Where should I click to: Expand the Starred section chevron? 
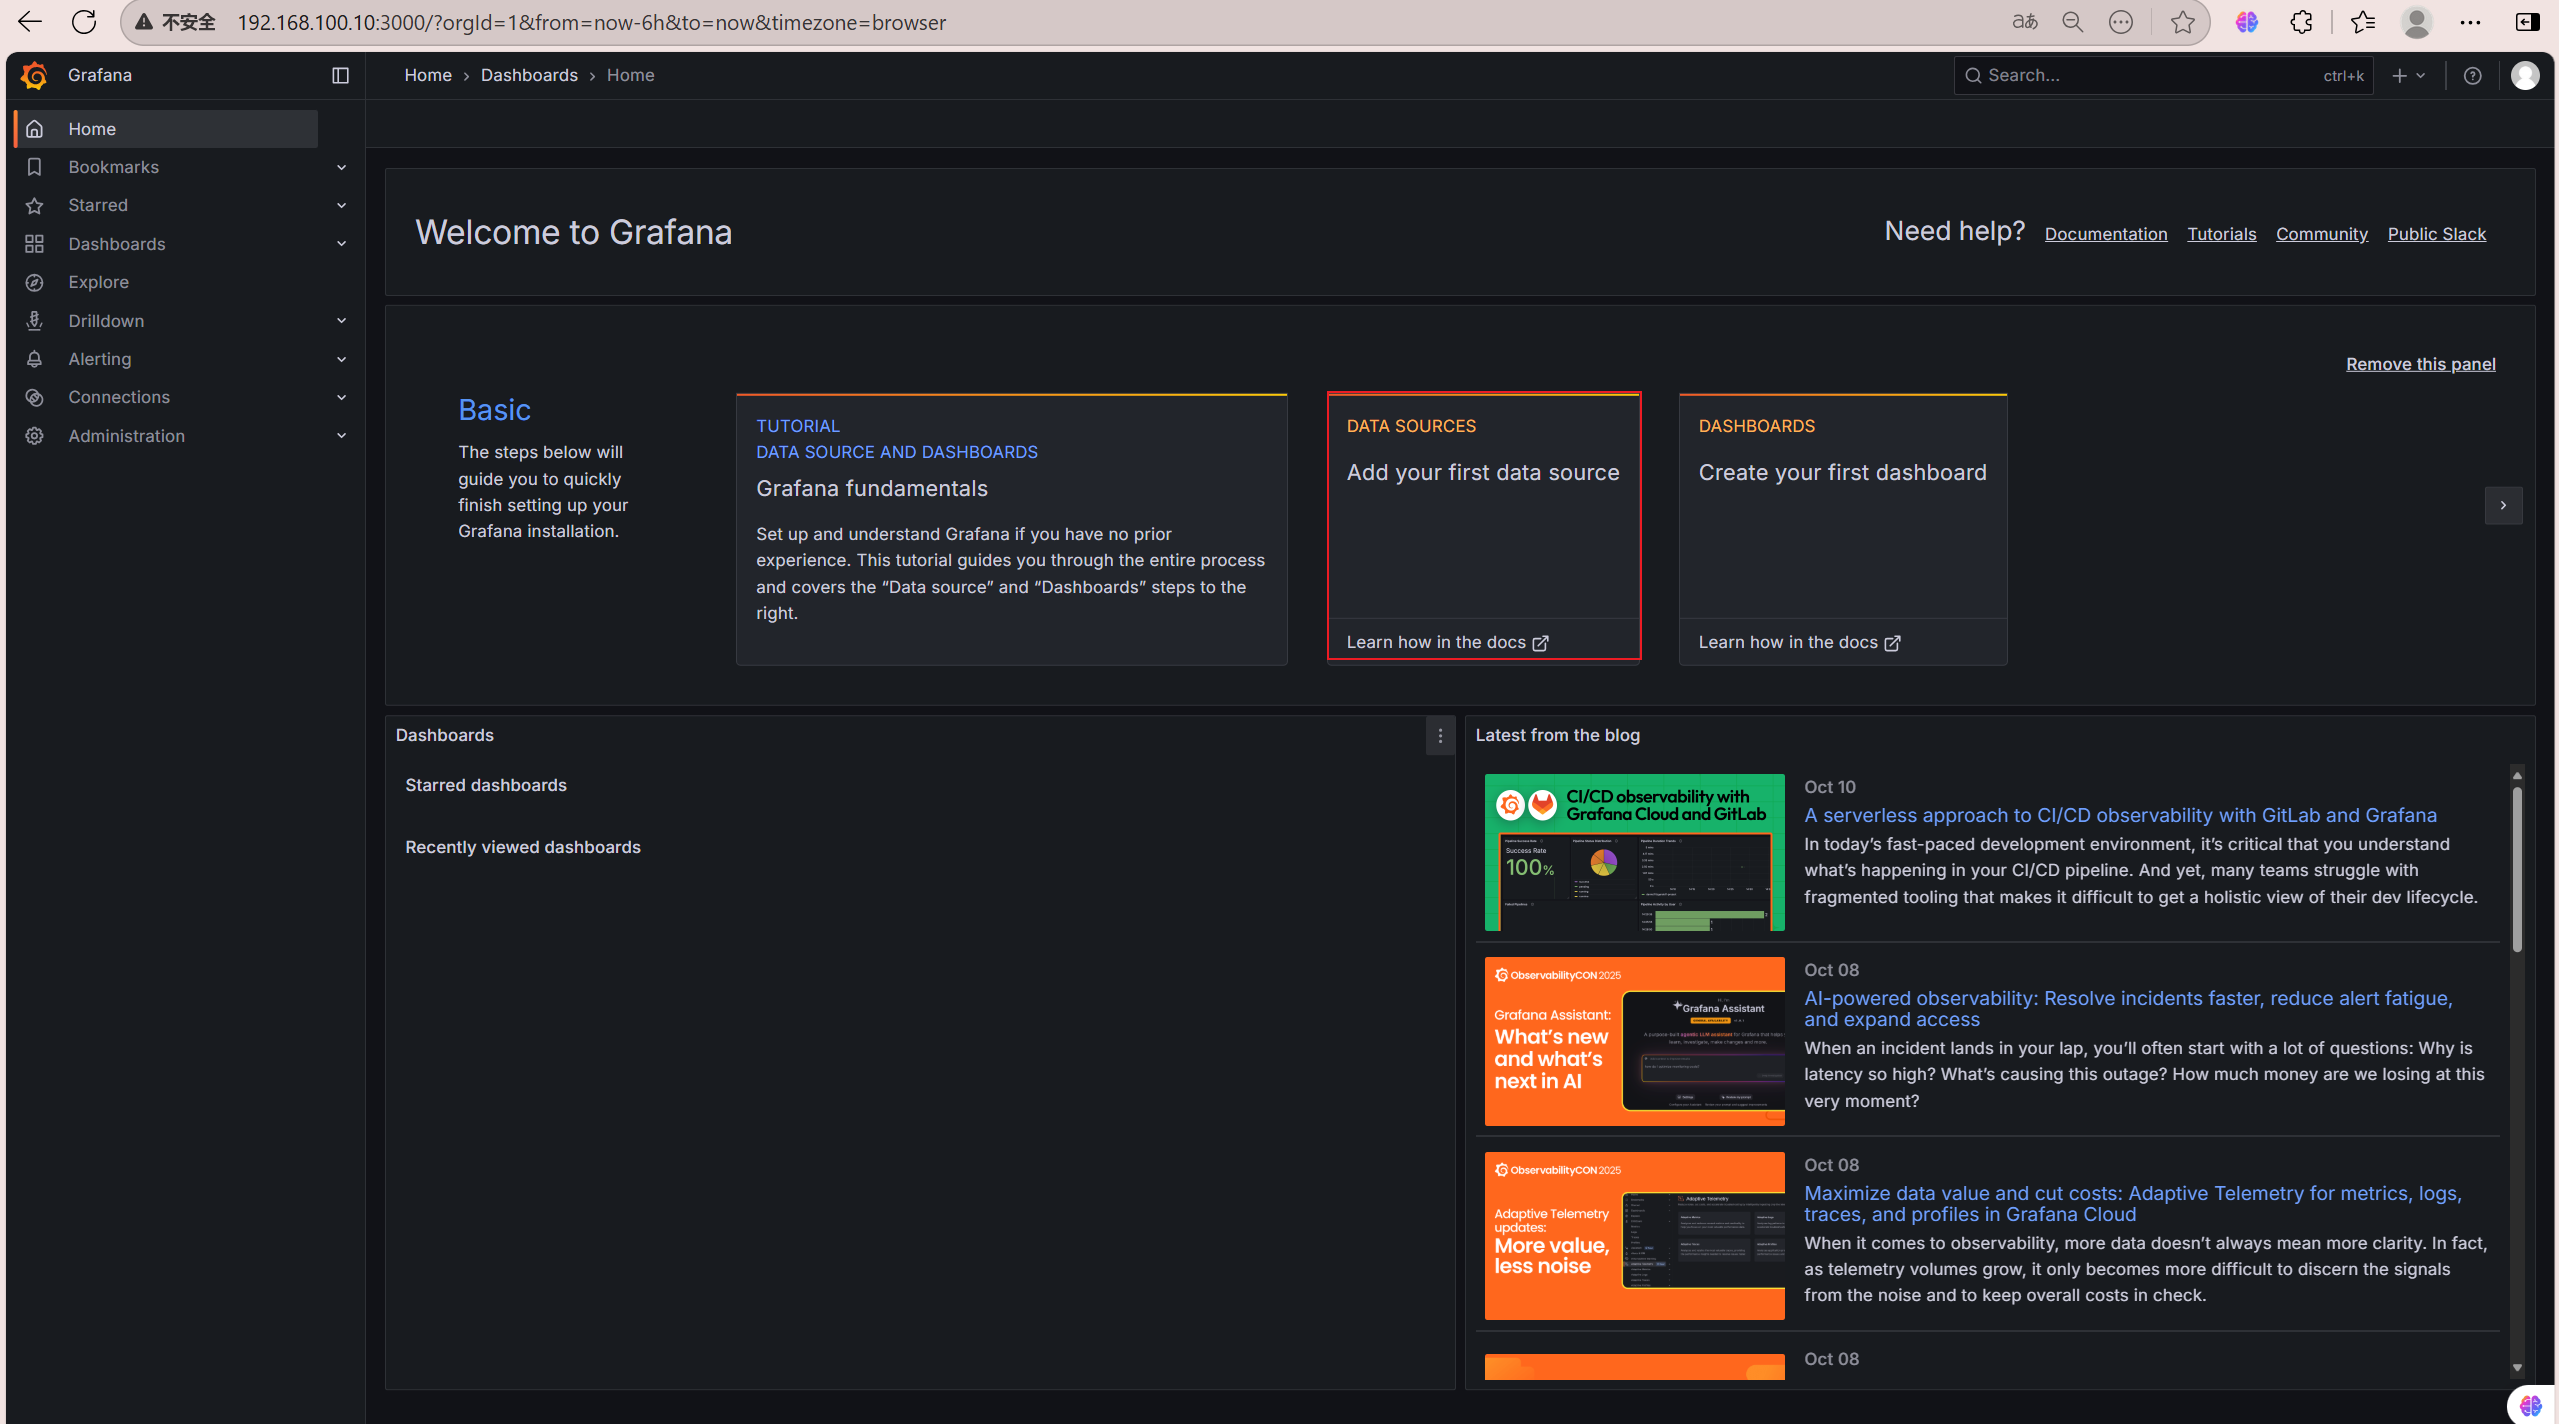[341, 205]
